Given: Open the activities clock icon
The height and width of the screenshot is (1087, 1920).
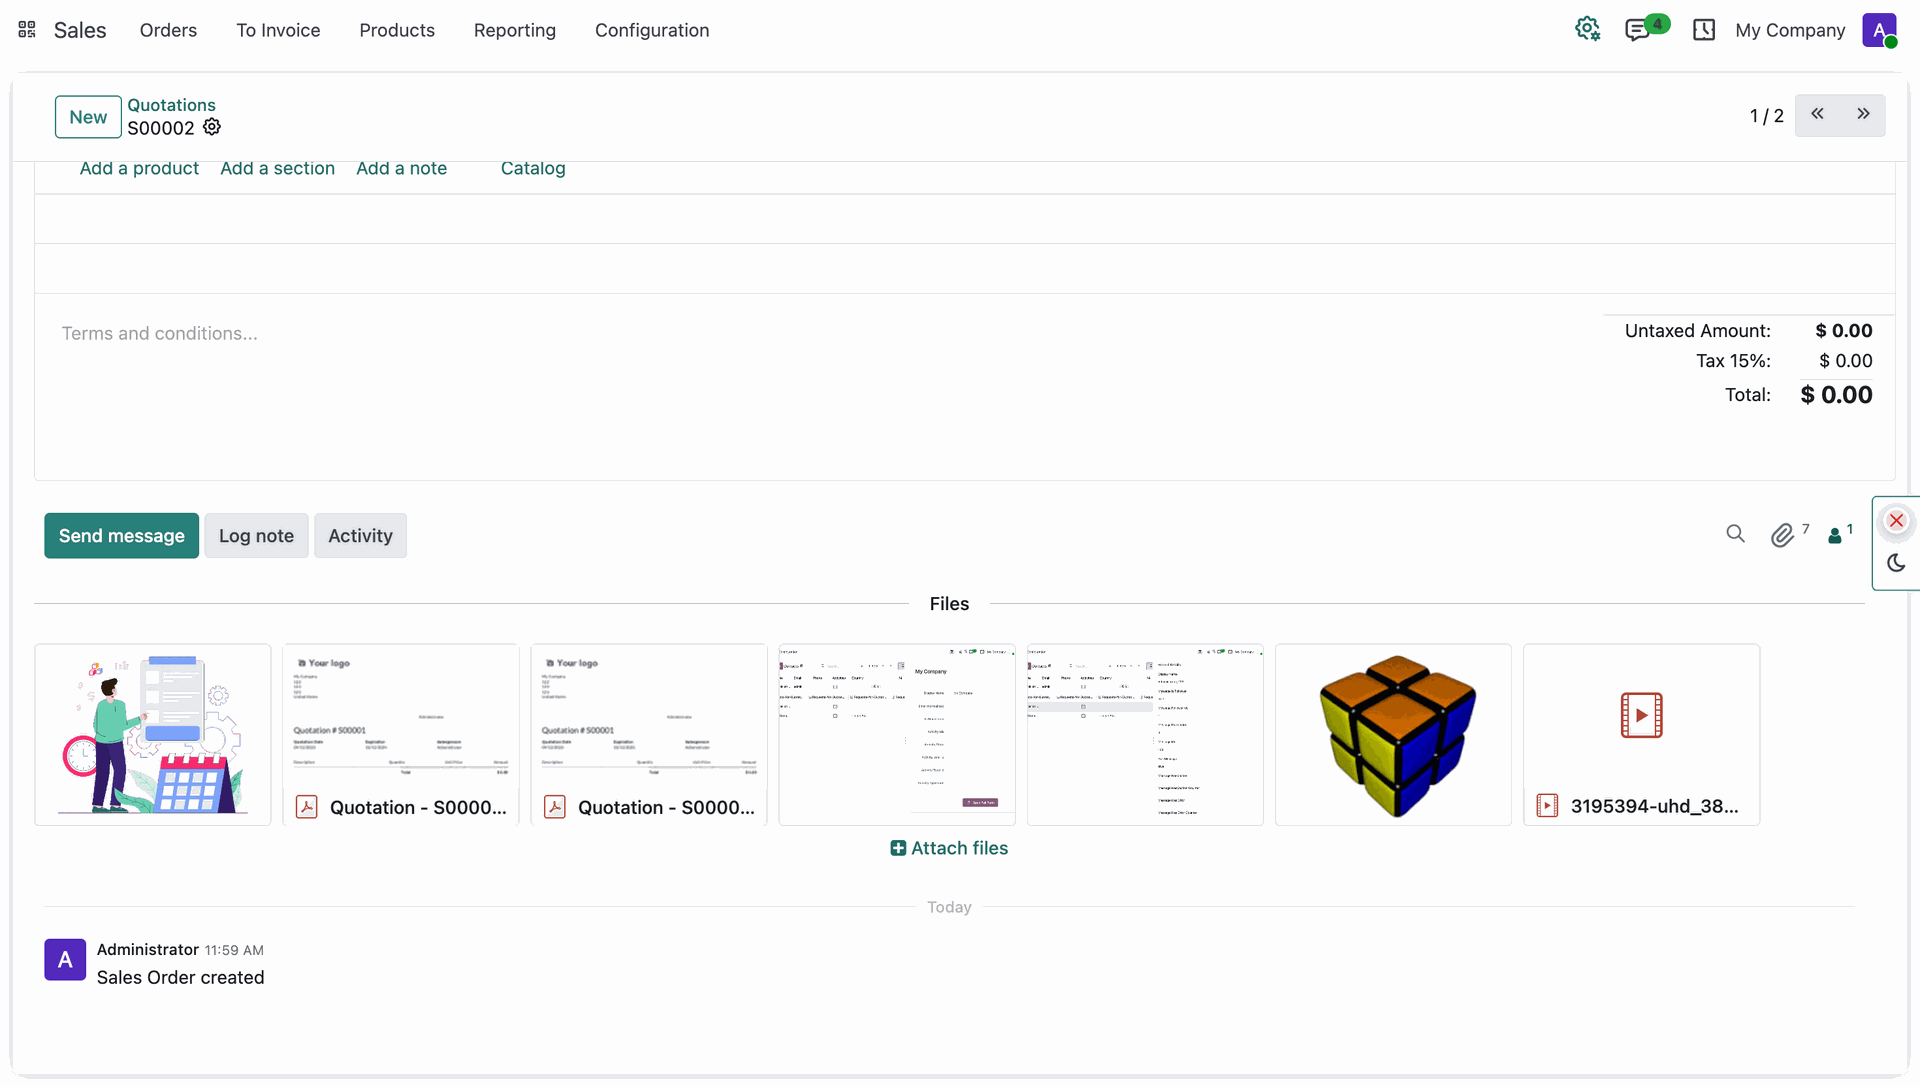Looking at the screenshot, I should (1704, 30).
